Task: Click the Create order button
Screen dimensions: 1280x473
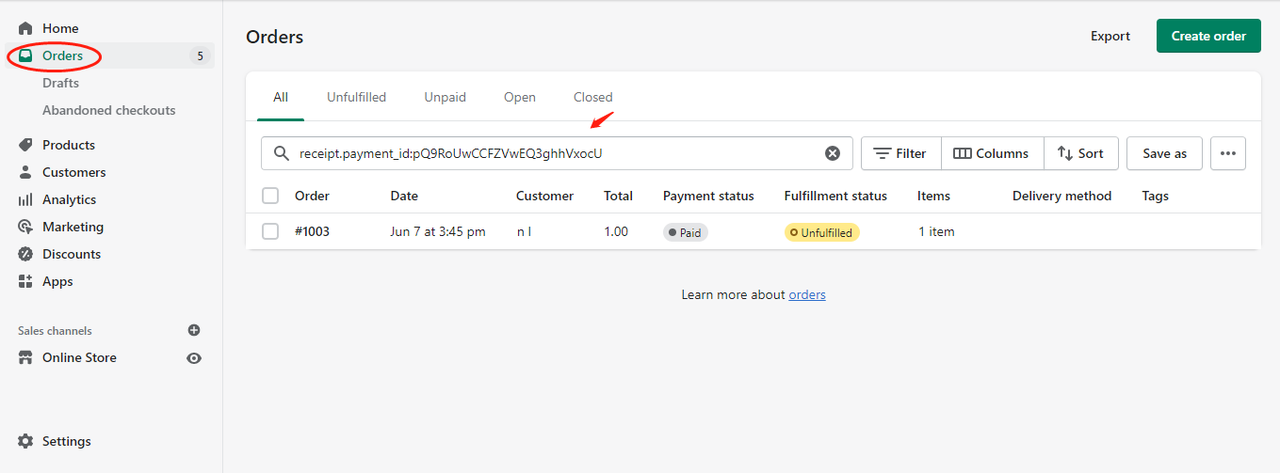Action: (1209, 36)
